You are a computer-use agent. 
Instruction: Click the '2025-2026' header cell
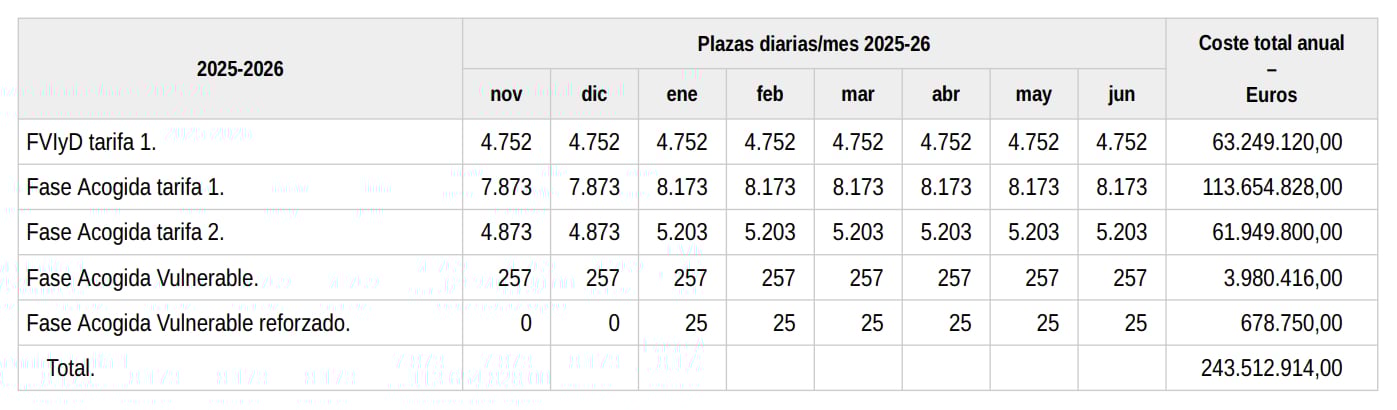(240, 69)
